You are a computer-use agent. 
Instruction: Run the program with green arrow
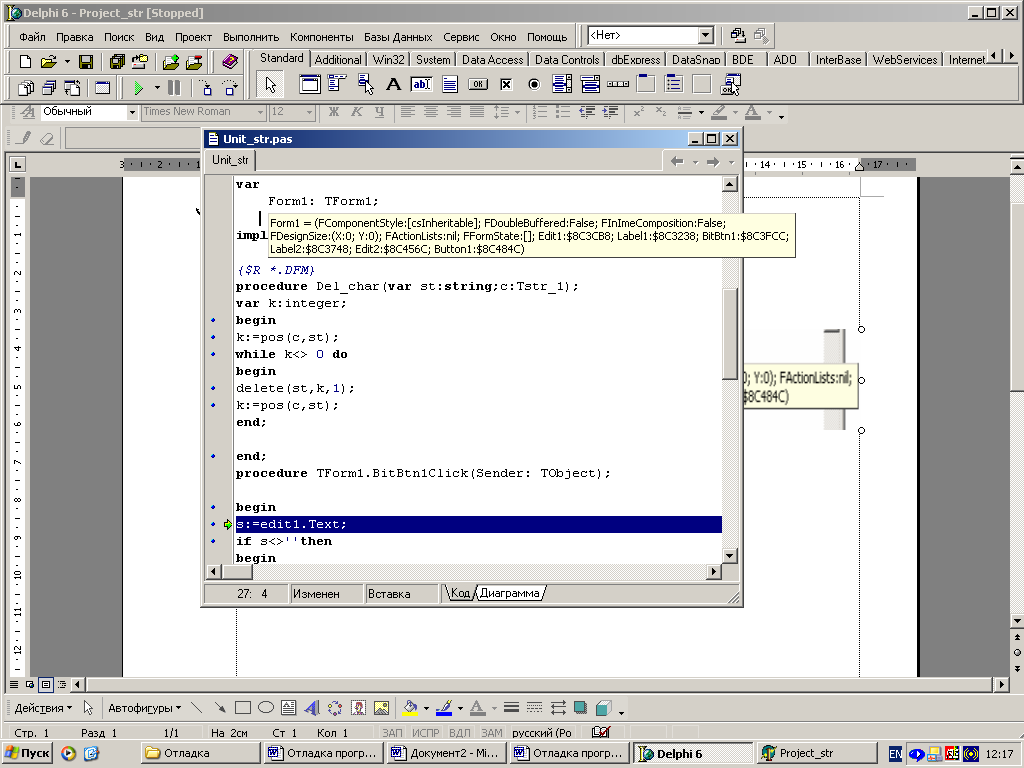click(138, 88)
